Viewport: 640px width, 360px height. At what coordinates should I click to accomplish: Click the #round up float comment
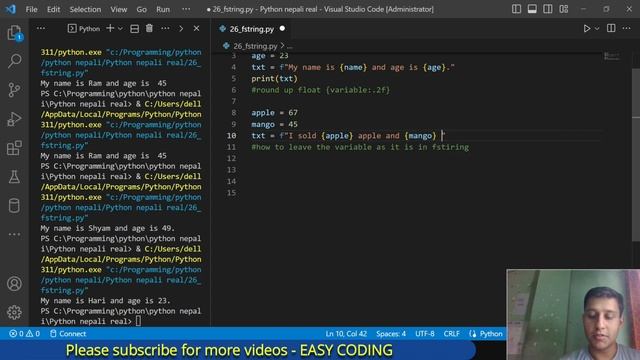[320, 90]
